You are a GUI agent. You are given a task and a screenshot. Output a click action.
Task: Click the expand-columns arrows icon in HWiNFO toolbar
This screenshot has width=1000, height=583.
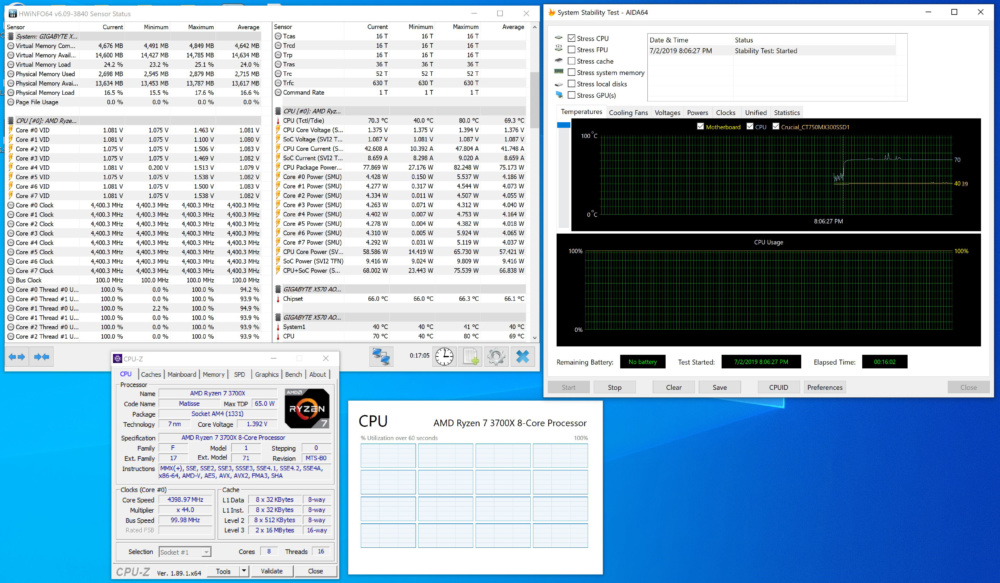(x=17, y=357)
